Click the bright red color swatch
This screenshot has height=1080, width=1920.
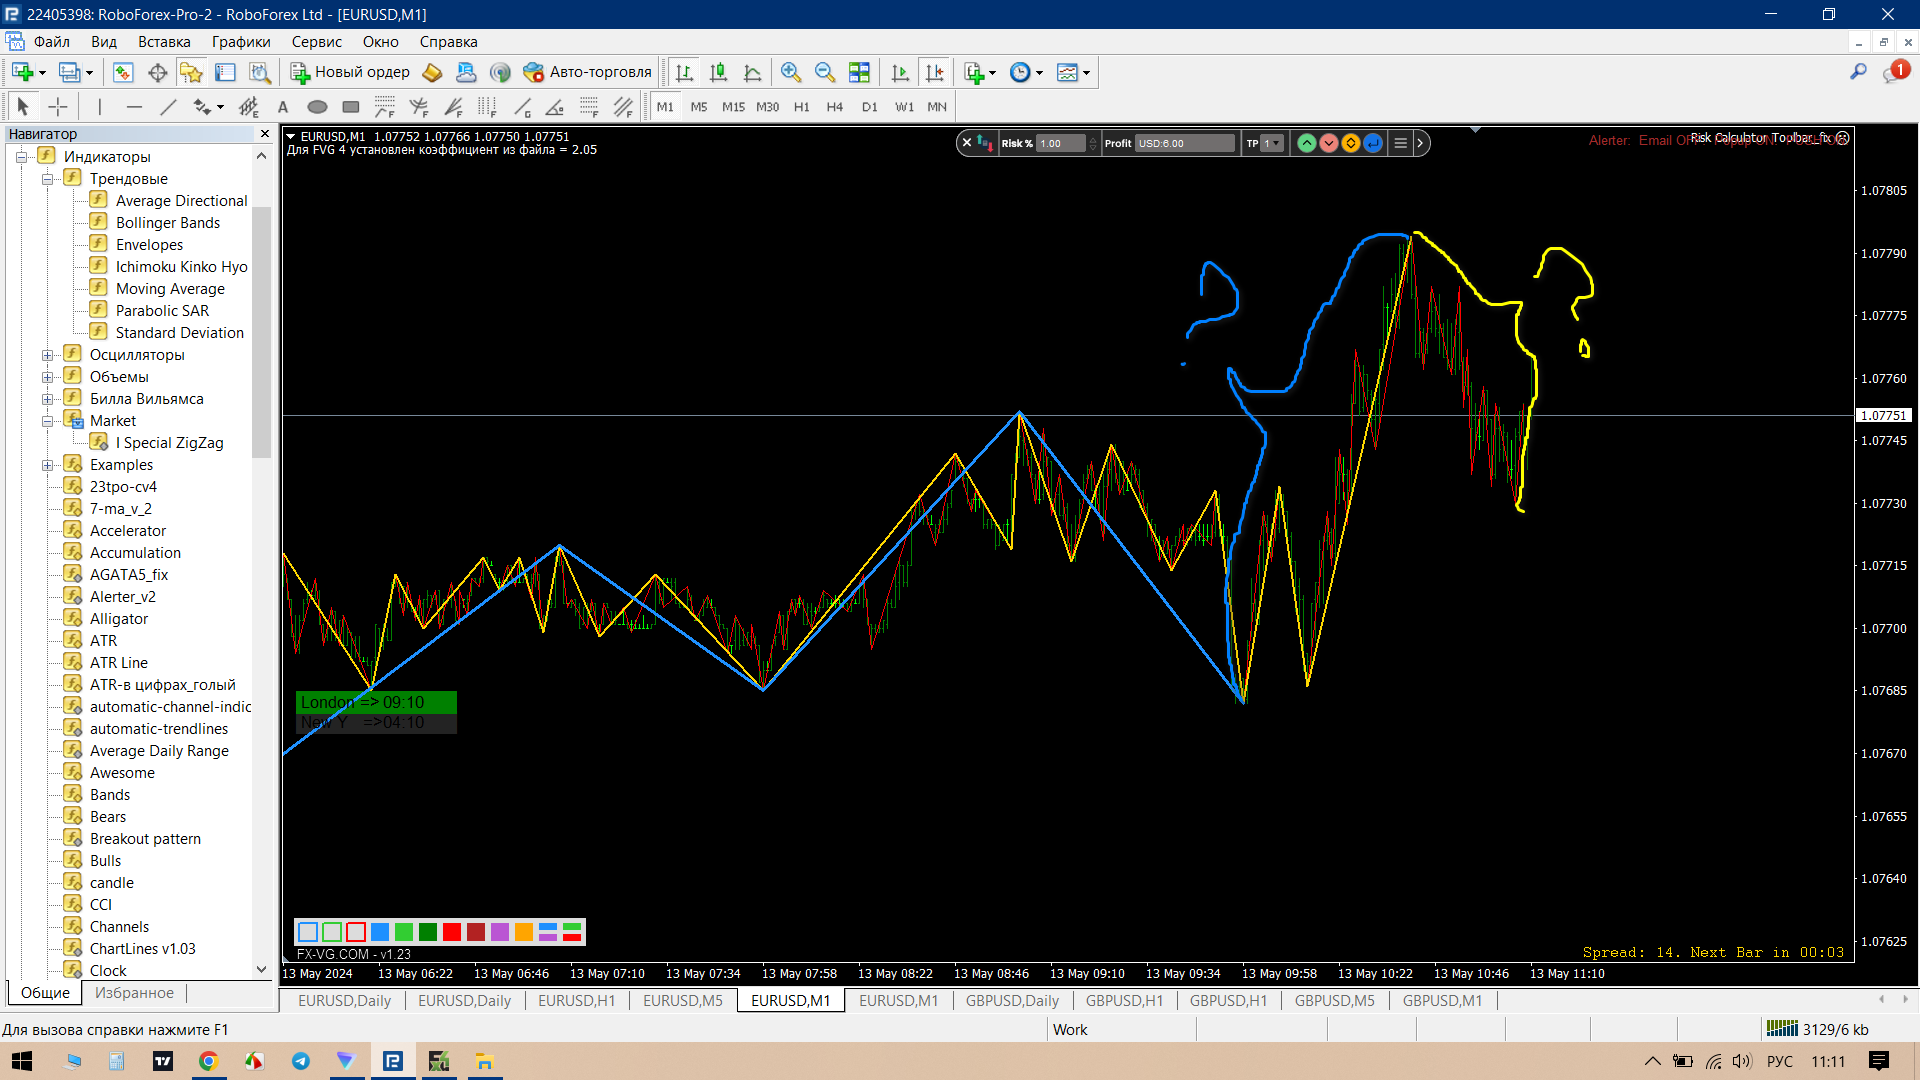(x=452, y=932)
